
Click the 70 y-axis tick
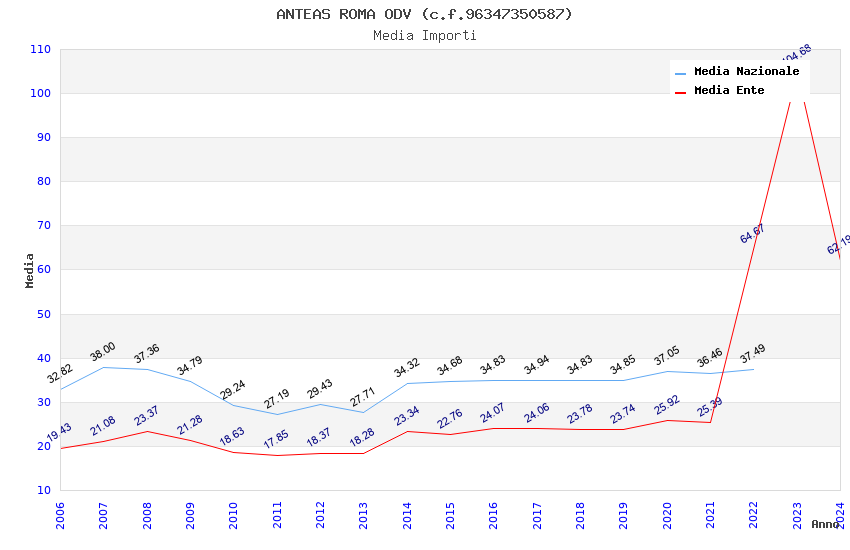[44, 225]
